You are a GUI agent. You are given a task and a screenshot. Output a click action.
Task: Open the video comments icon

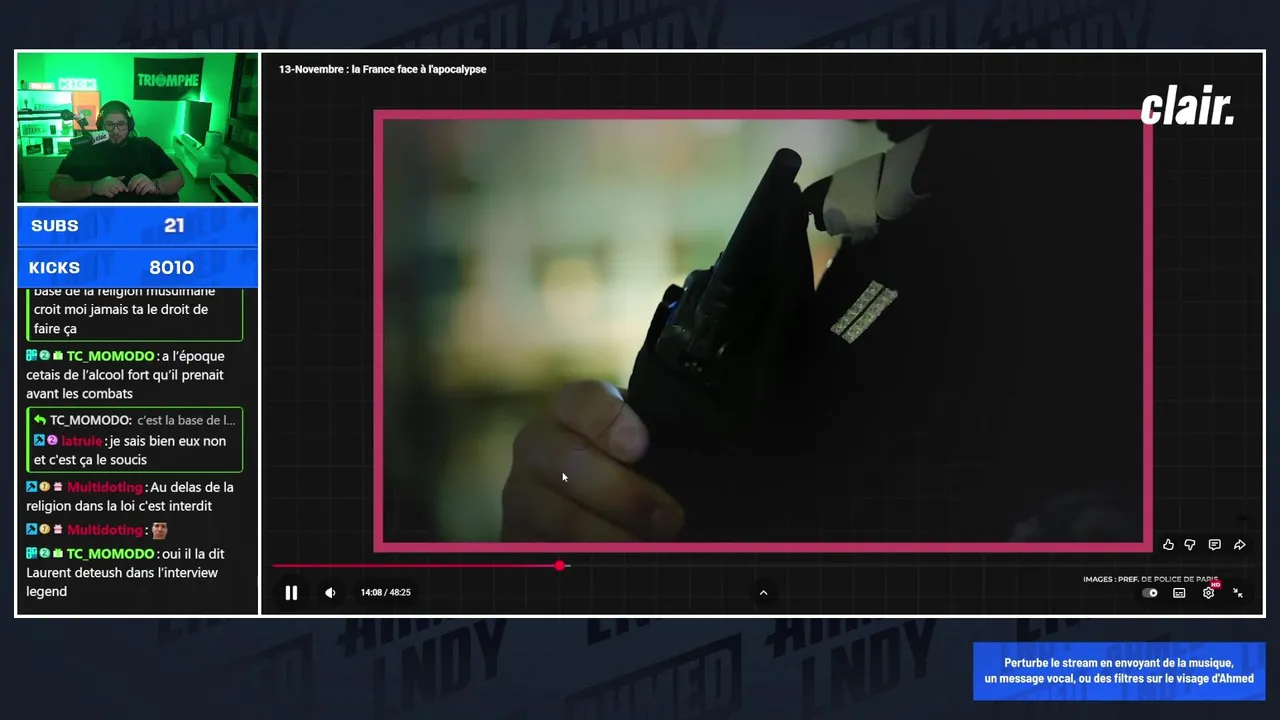(x=1215, y=545)
